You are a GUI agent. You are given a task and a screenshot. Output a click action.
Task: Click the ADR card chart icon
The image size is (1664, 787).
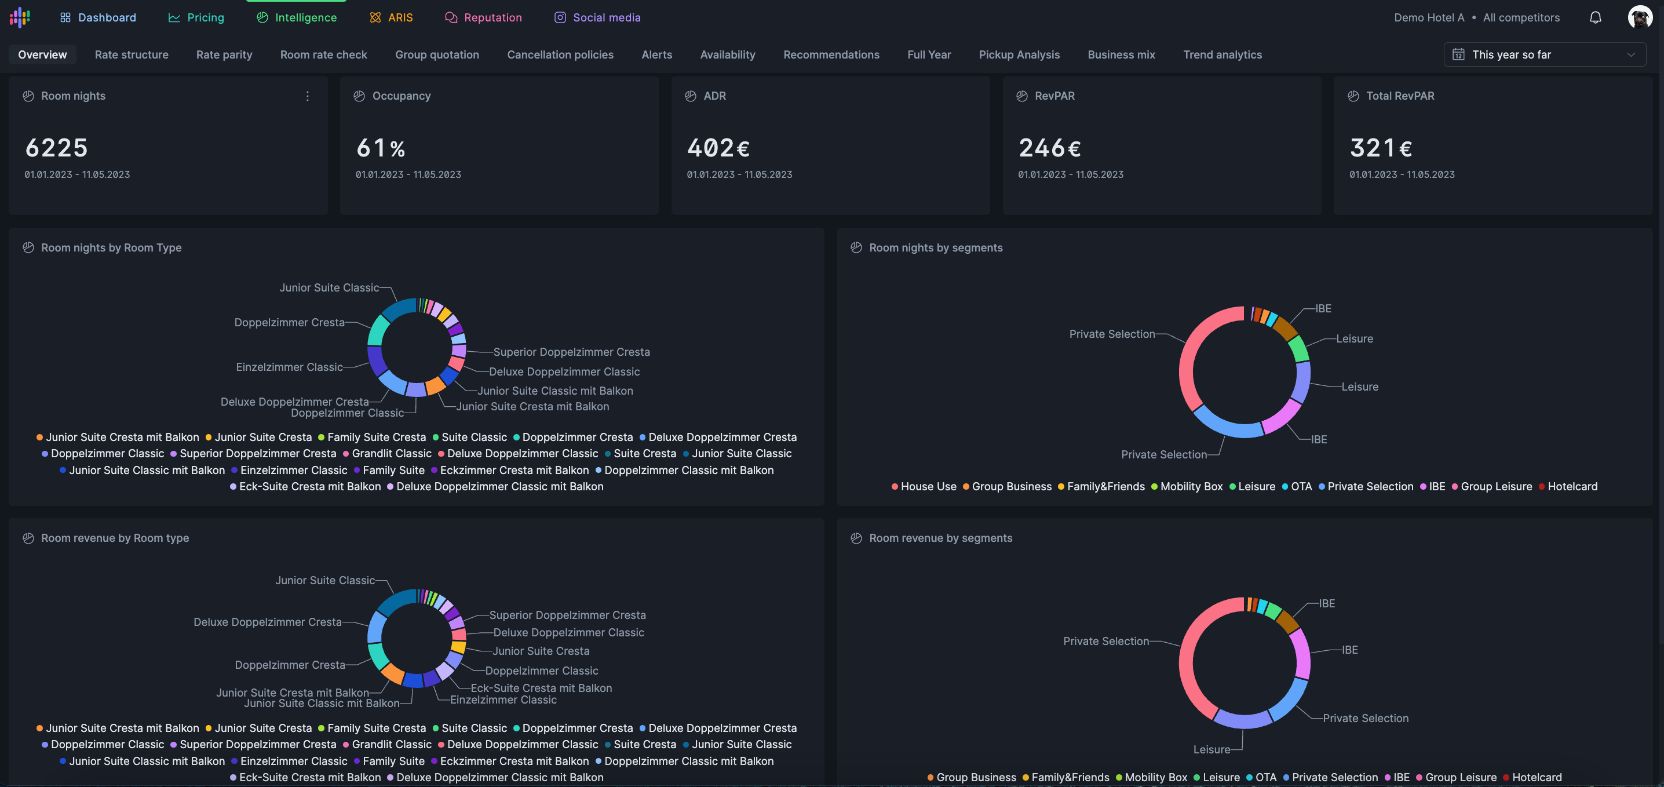690,96
